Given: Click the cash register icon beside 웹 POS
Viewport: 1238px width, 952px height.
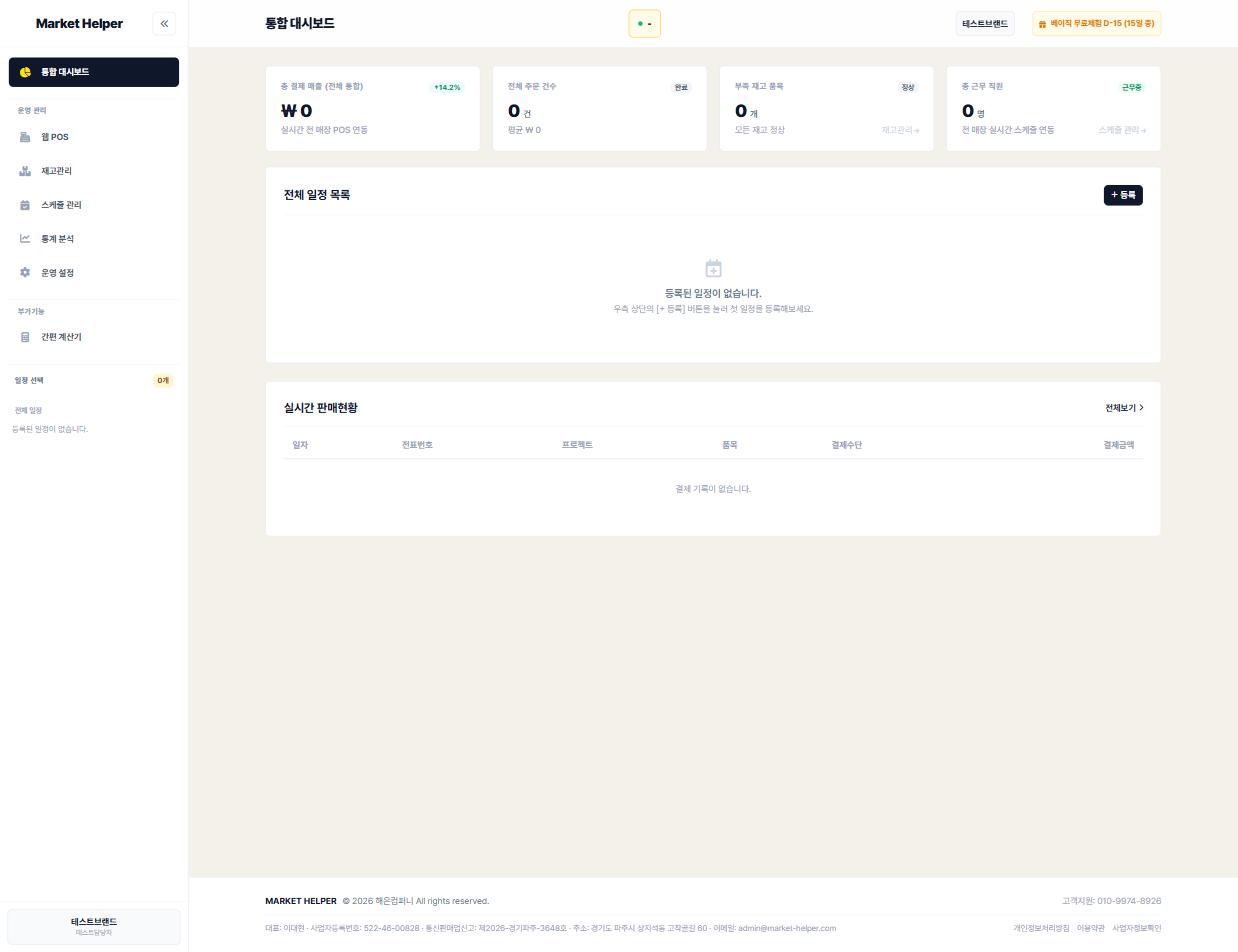Looking at the screenshot, I should click(x=25, y=137).
